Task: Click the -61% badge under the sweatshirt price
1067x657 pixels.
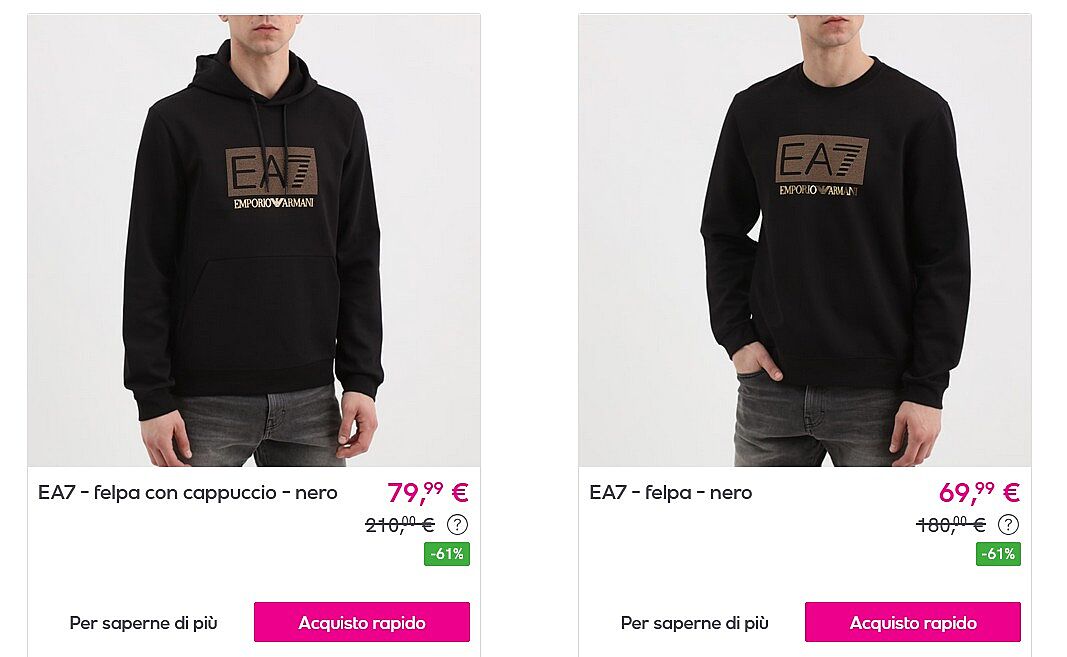Action: click(x=998, y=554)
